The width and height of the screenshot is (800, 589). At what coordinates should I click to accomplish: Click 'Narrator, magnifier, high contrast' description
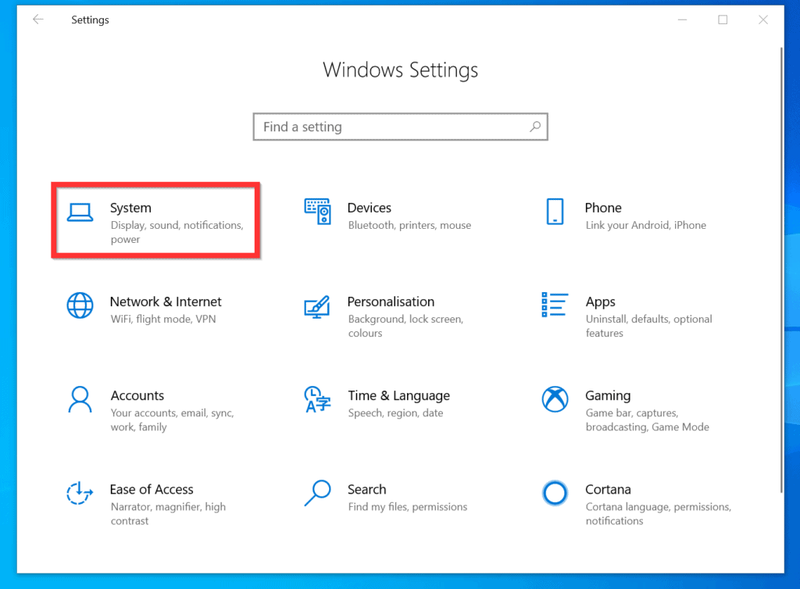(x=168, y=513)
